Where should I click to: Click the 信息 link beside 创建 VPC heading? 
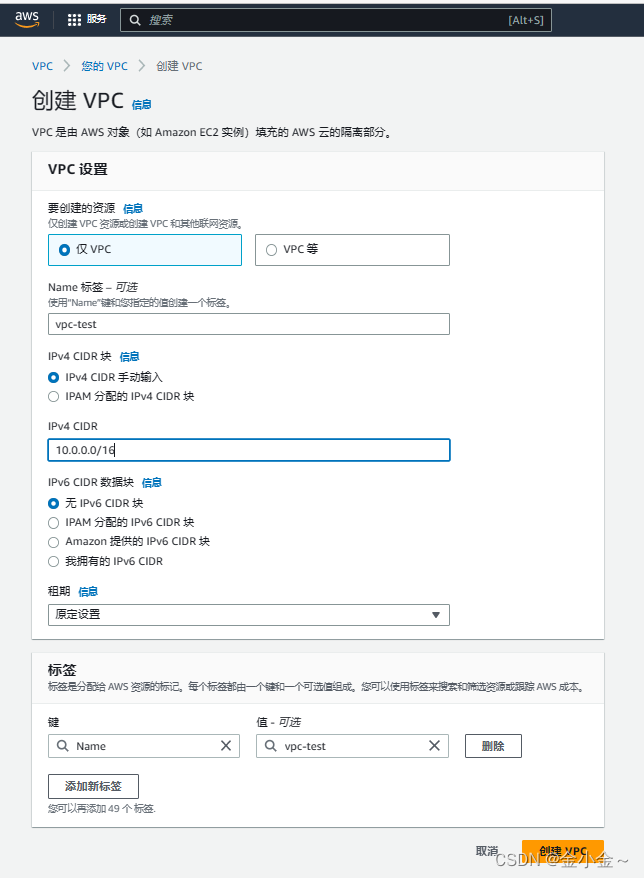click(x=141, y=105)
